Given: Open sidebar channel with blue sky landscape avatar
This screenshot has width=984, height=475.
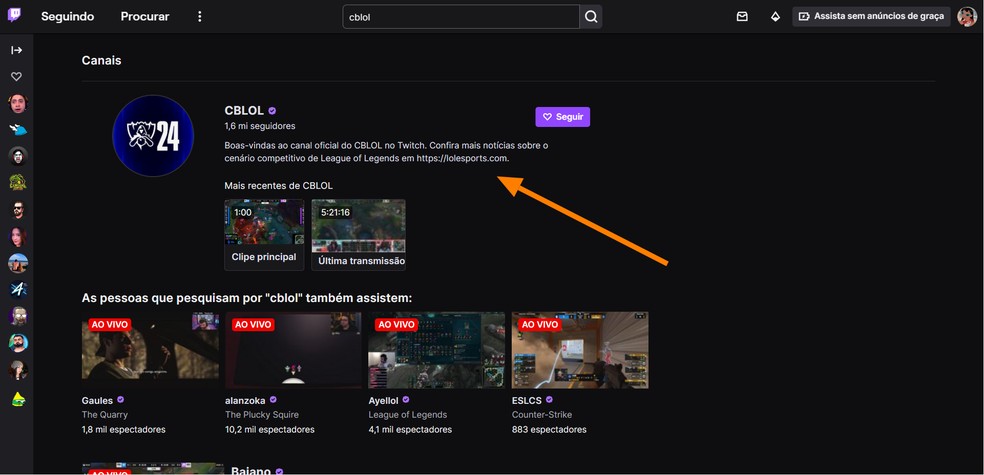Looking at the screenshot, I should (18, 263).
